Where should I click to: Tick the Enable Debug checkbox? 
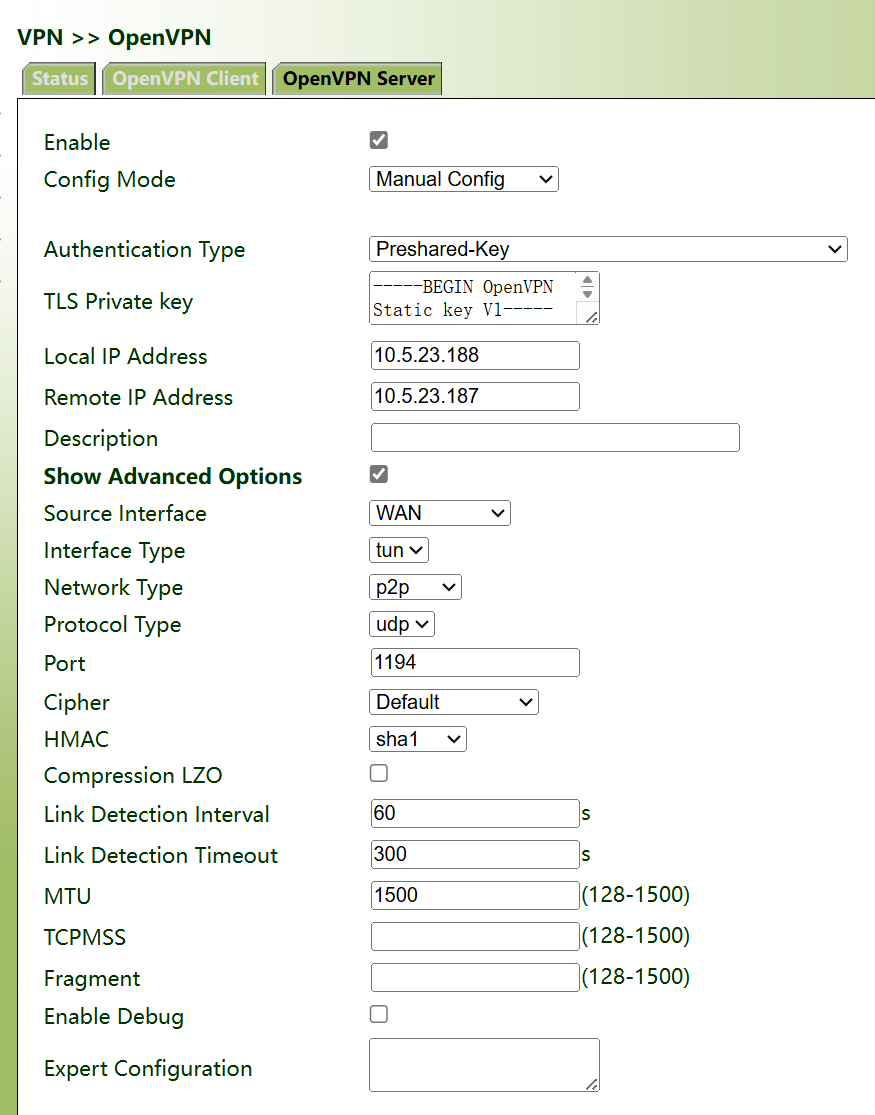(x=379, y=1014)
